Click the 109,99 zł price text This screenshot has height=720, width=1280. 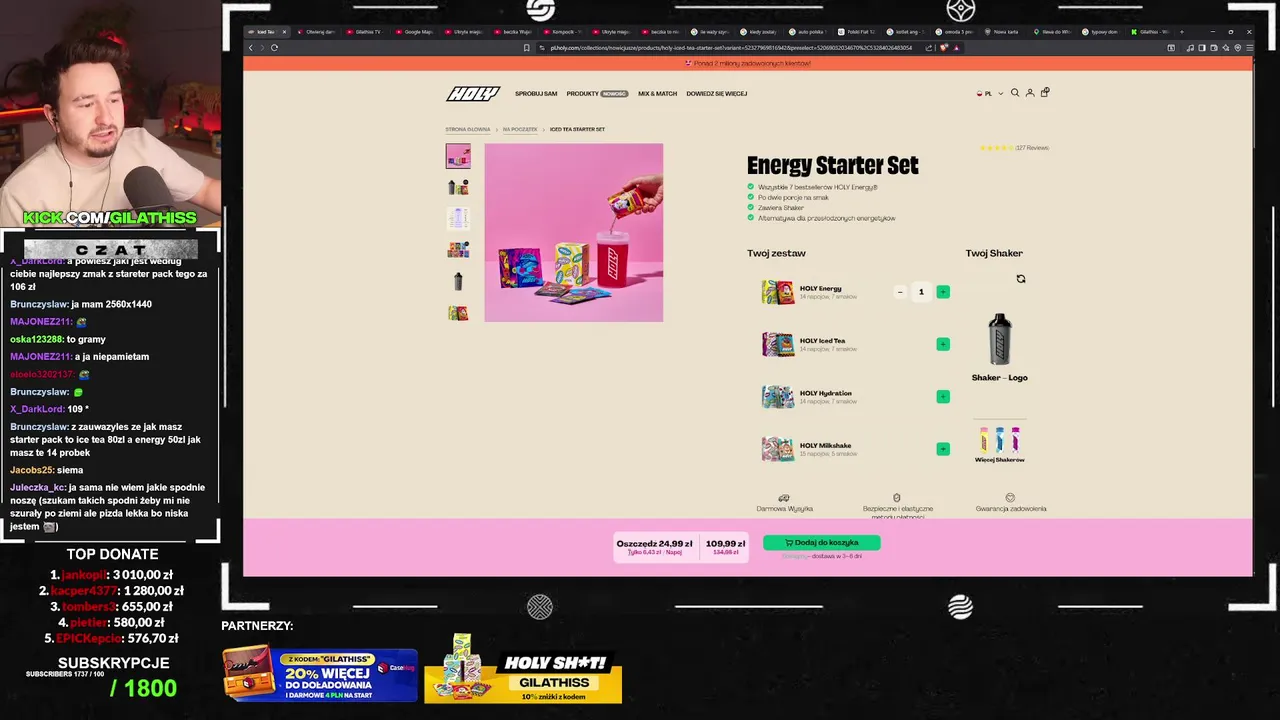click(x=725, y=544)
